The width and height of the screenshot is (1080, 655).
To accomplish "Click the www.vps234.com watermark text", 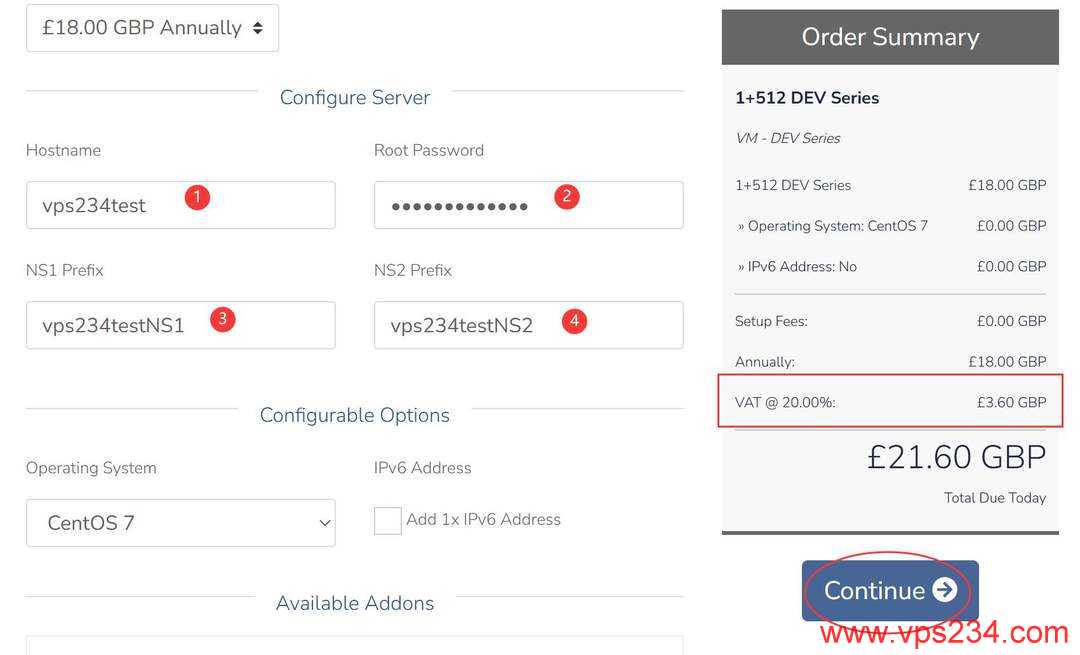I will pos(944,632).
